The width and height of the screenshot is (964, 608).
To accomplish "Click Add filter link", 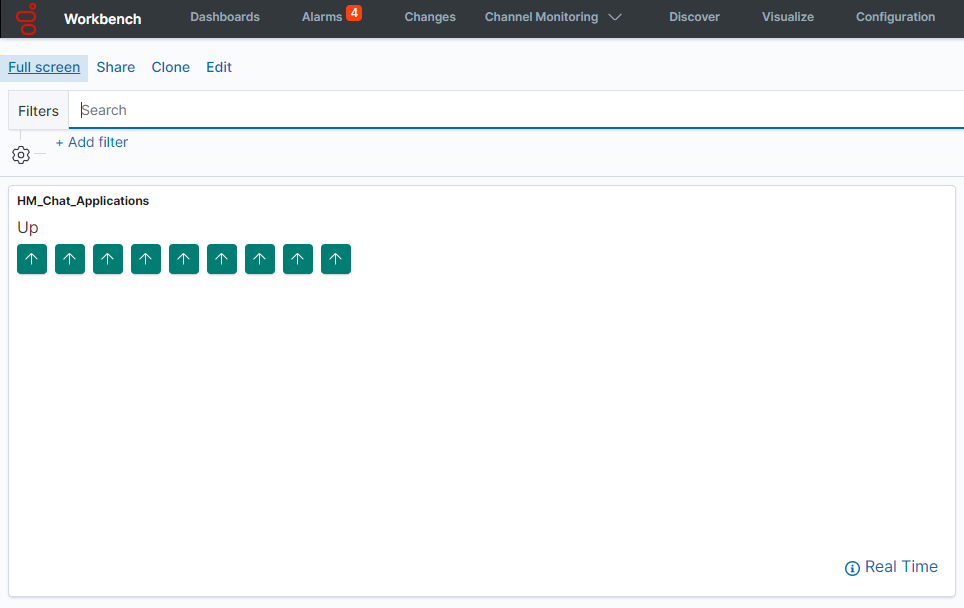I will [x=92, y=142].
